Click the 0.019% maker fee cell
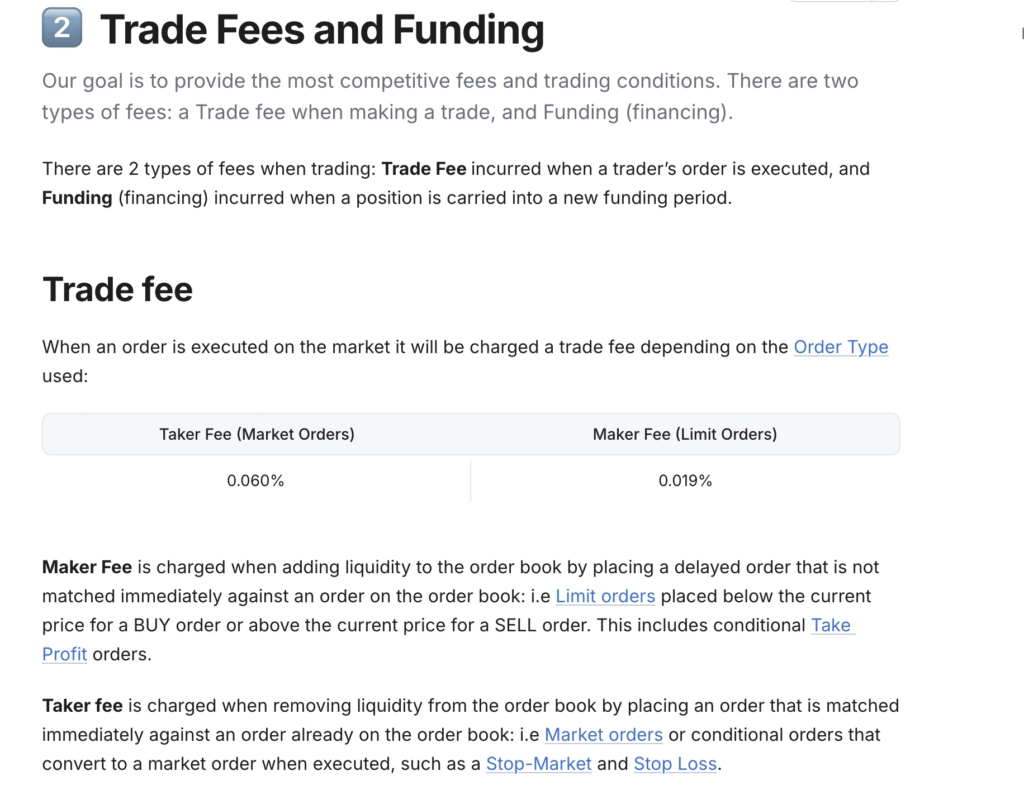Screen dimensions: 1024x790 click(x=684, y=481)
